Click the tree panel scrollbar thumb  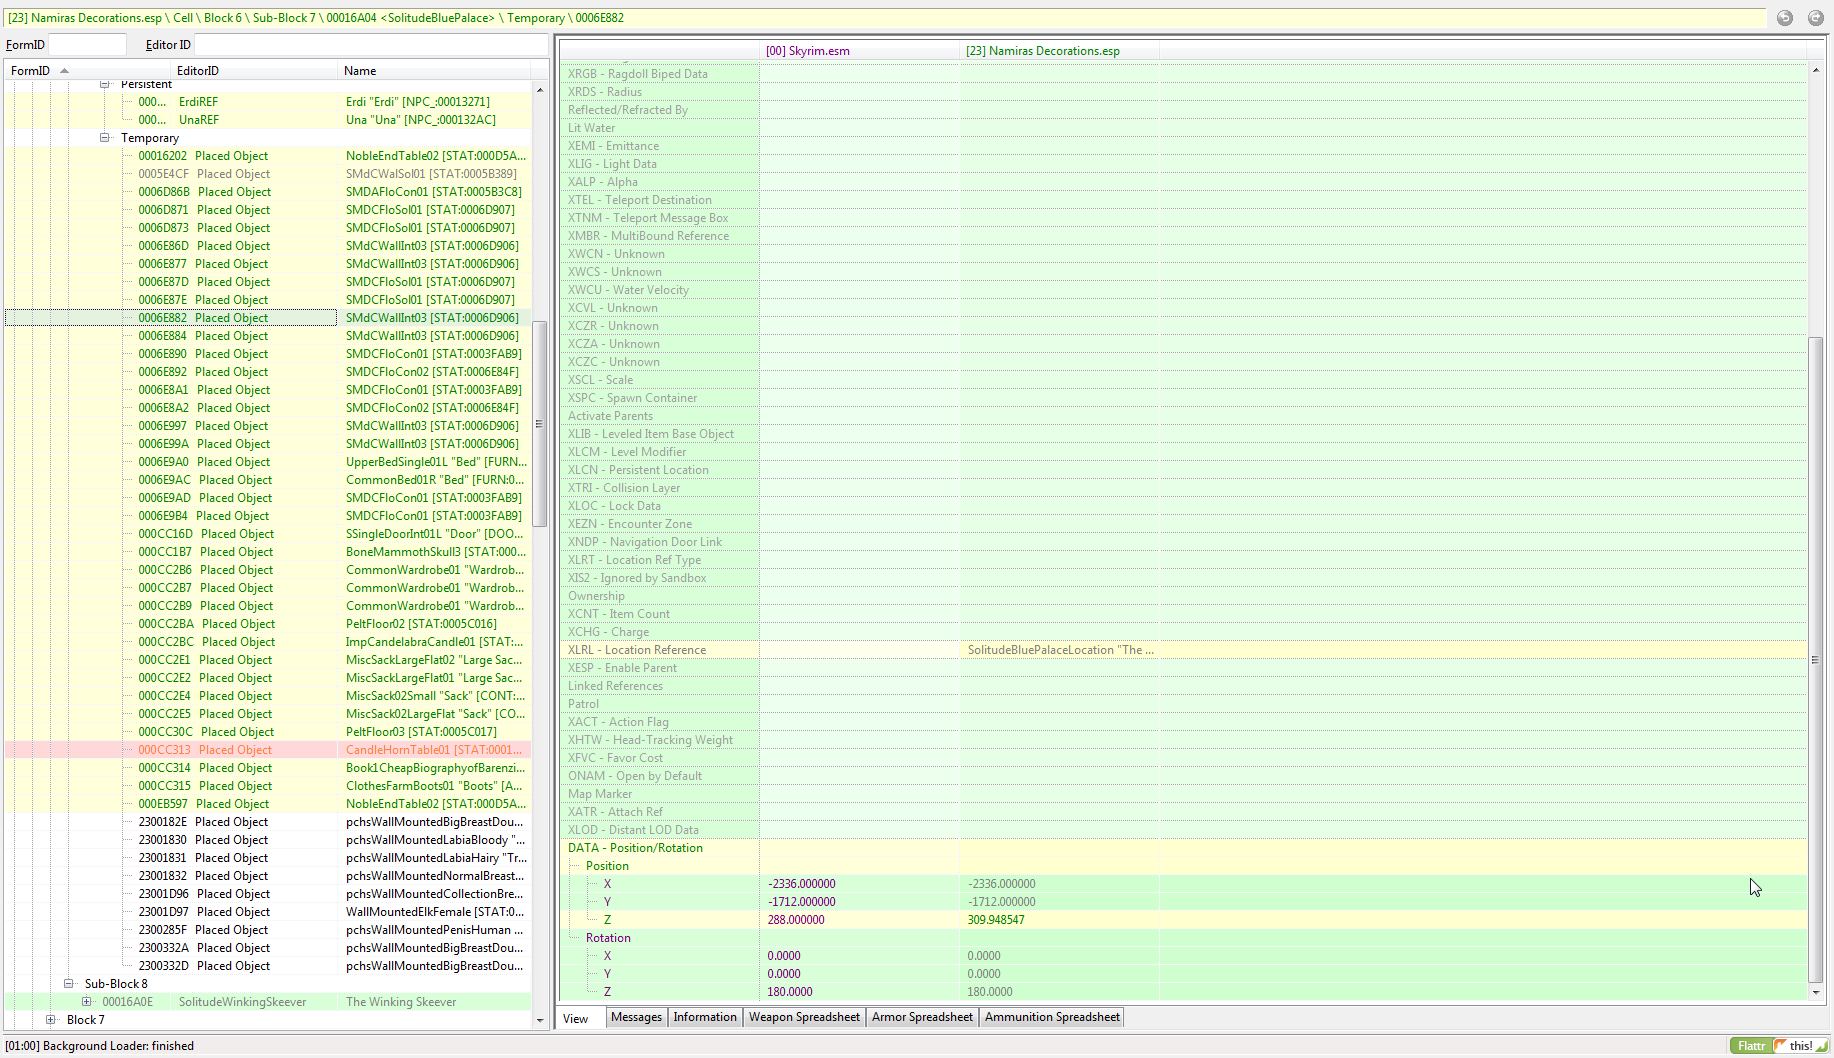[540, 423]
